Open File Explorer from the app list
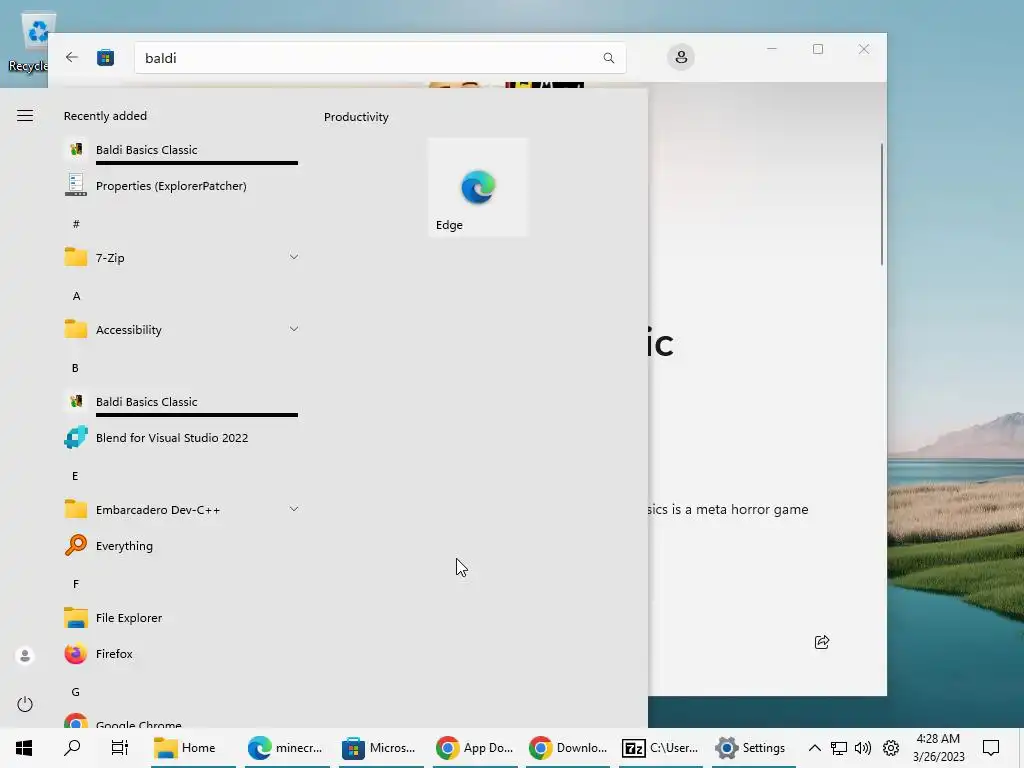 (x=181, y=617)
